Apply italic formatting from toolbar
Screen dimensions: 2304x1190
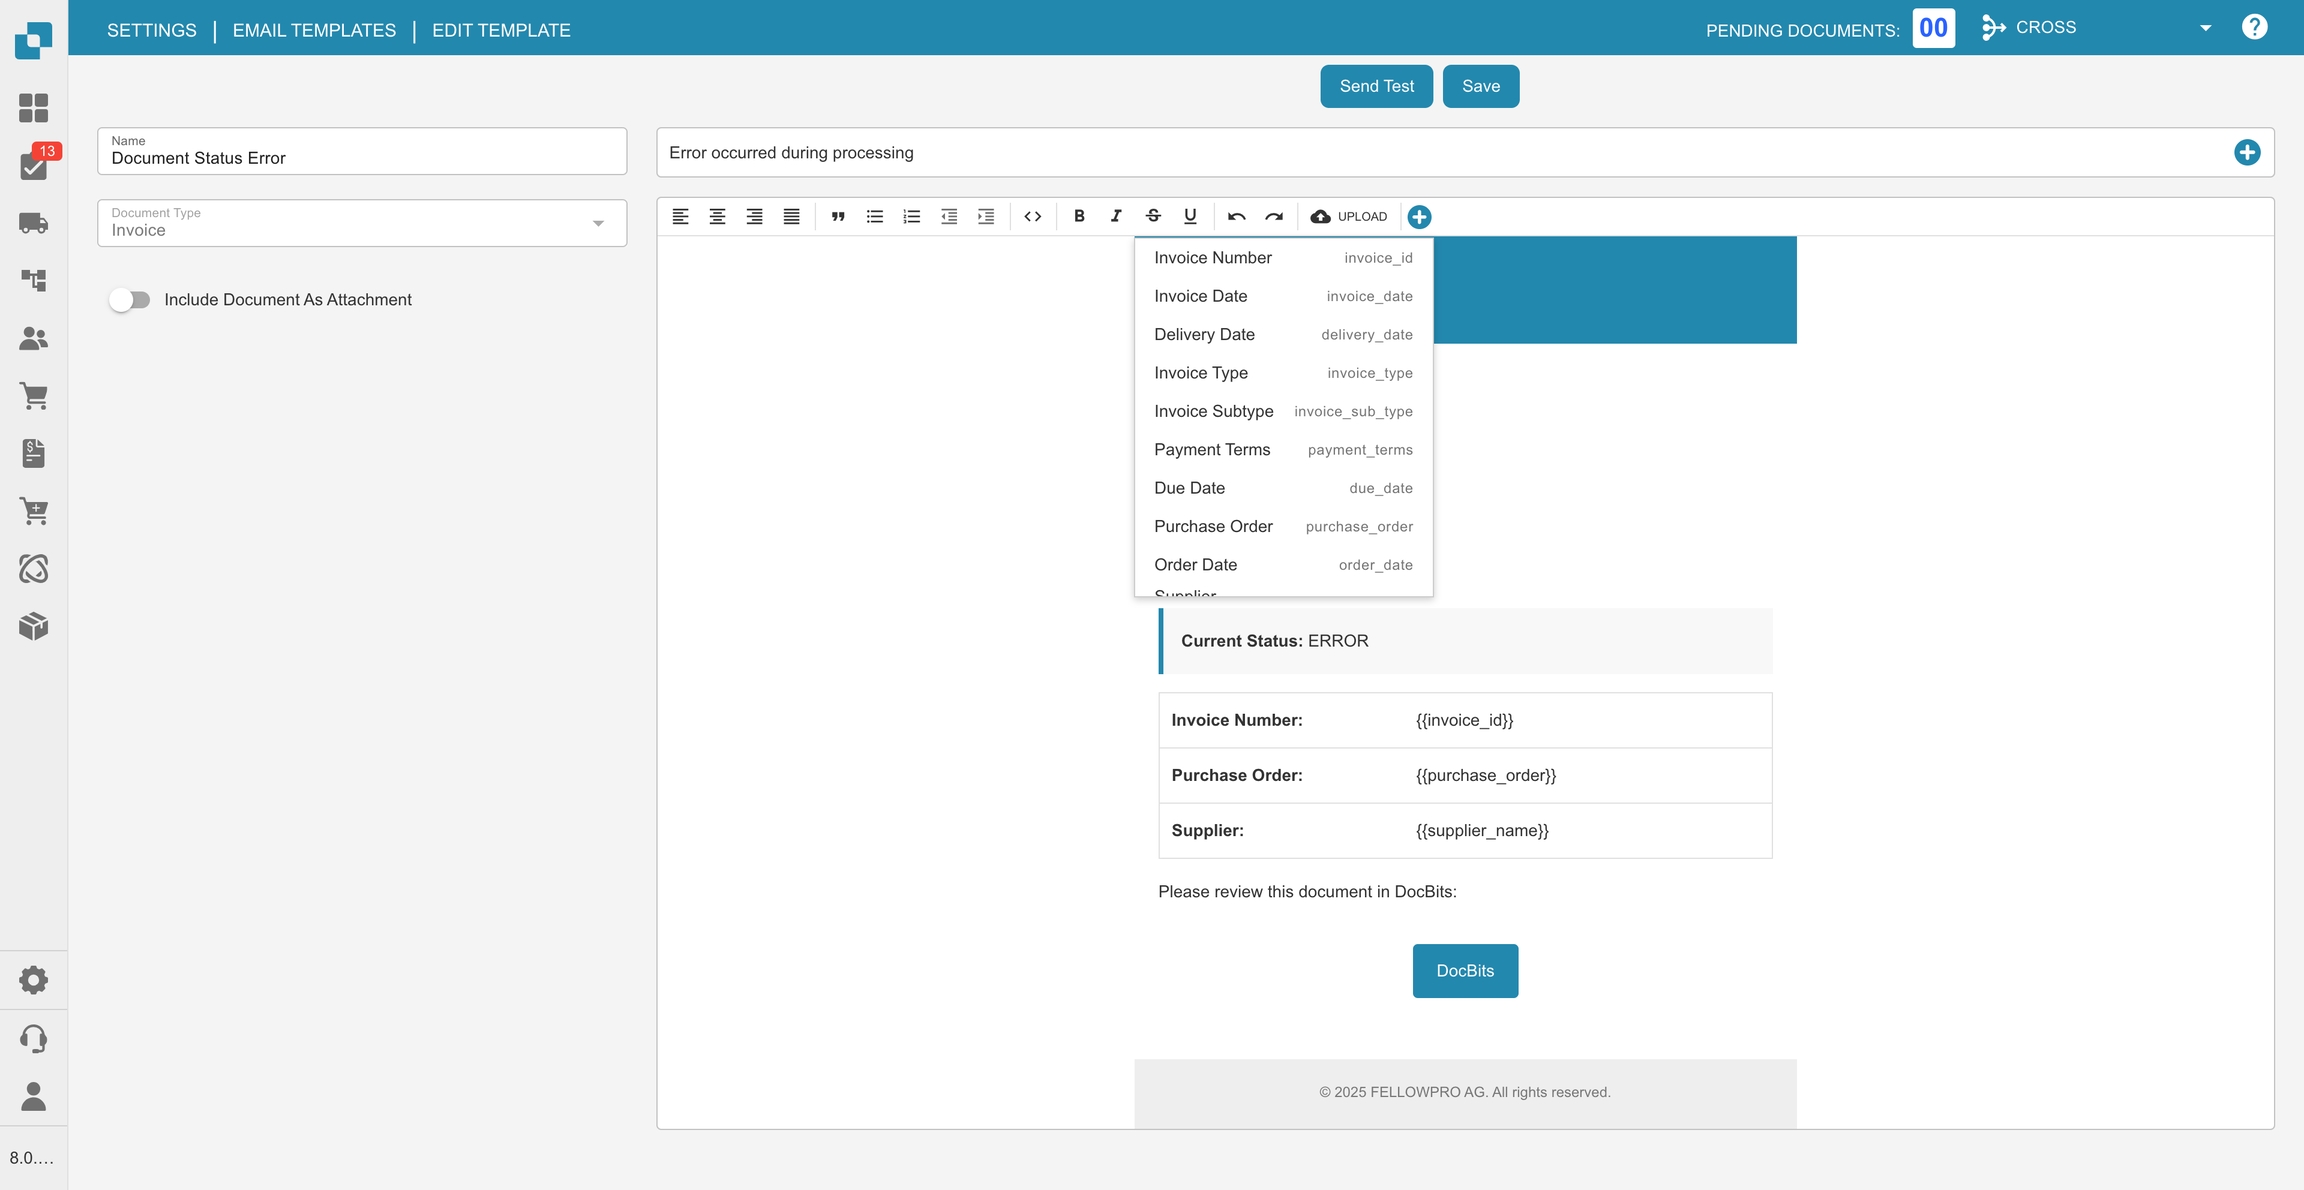pyautogui.click(x=1116, y=216)
